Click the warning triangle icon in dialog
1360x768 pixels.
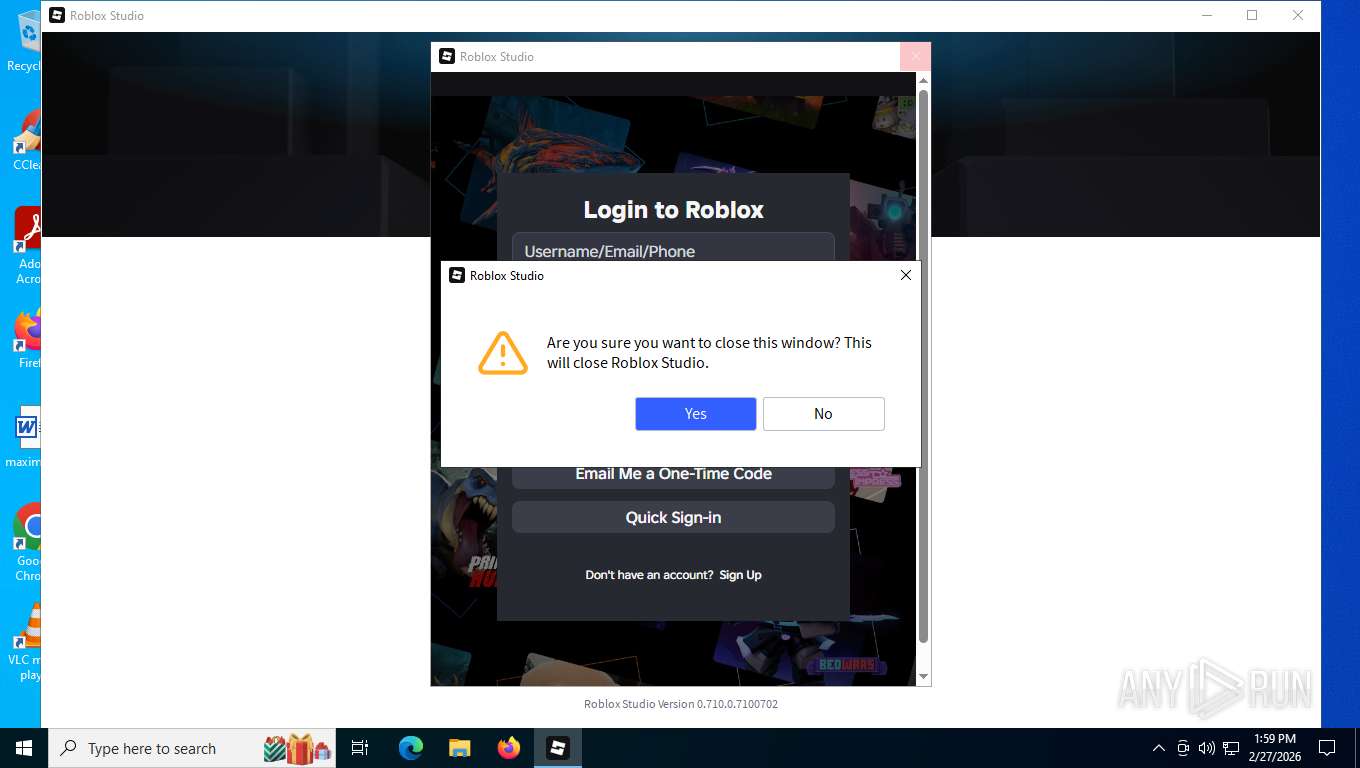(502, 353)
